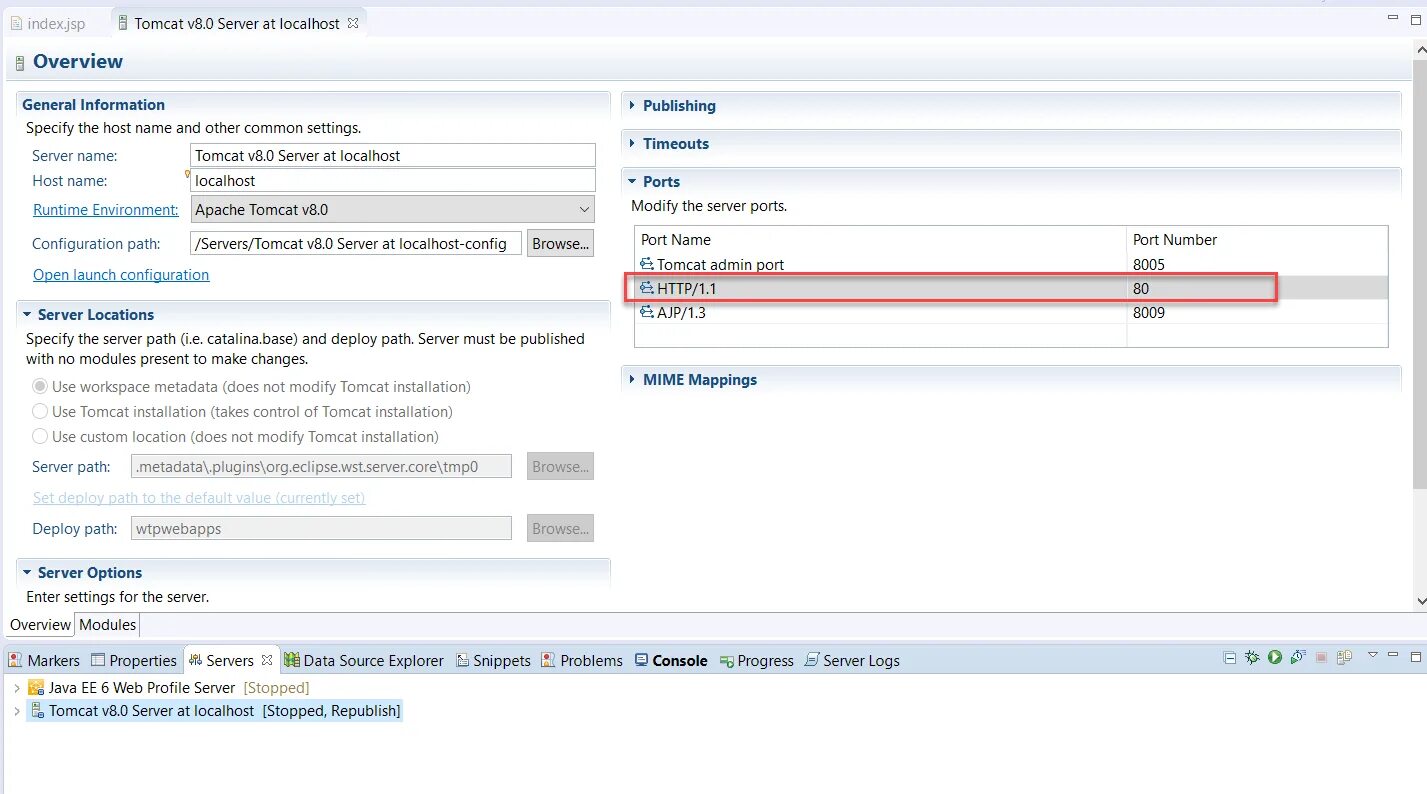Open the Properties view tab
Viewport: 1427px width, 794px height.
coord(134,661)
